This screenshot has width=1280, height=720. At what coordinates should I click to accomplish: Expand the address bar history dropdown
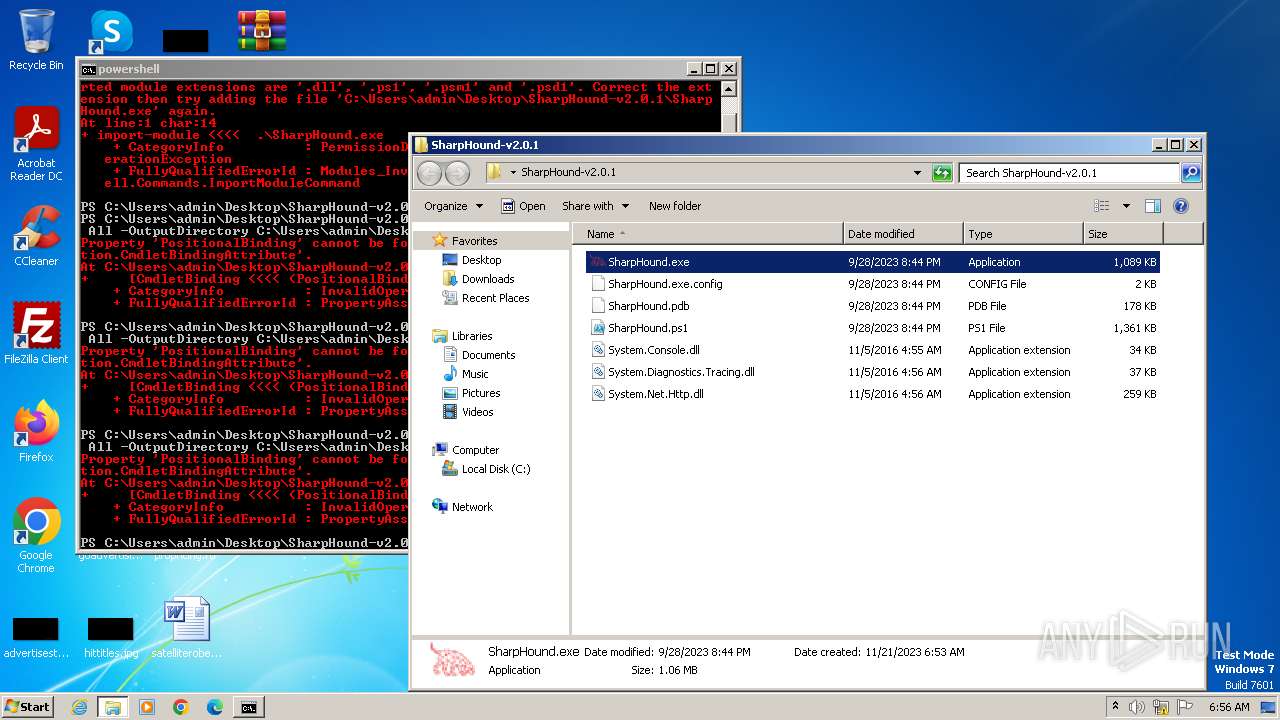(x=917, y=173)
